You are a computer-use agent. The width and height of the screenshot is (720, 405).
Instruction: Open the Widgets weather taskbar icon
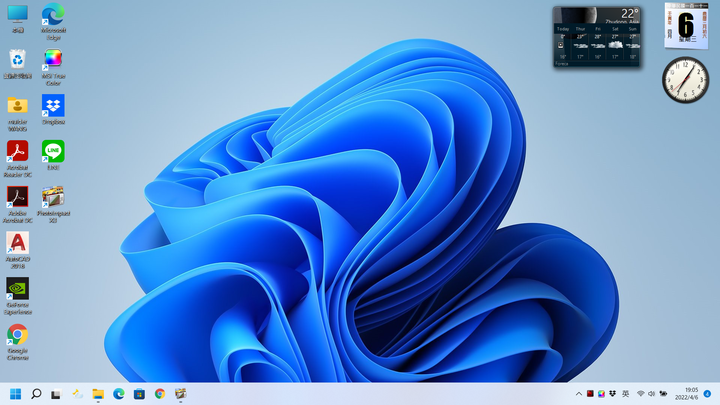tap(77, 394)
